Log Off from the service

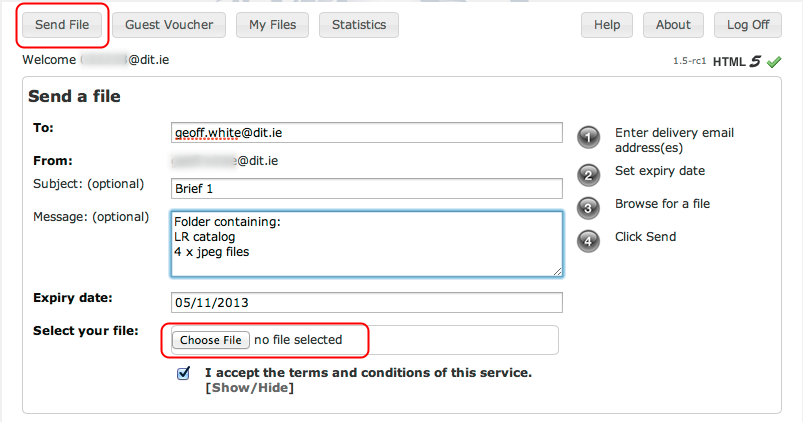[748, 25]
